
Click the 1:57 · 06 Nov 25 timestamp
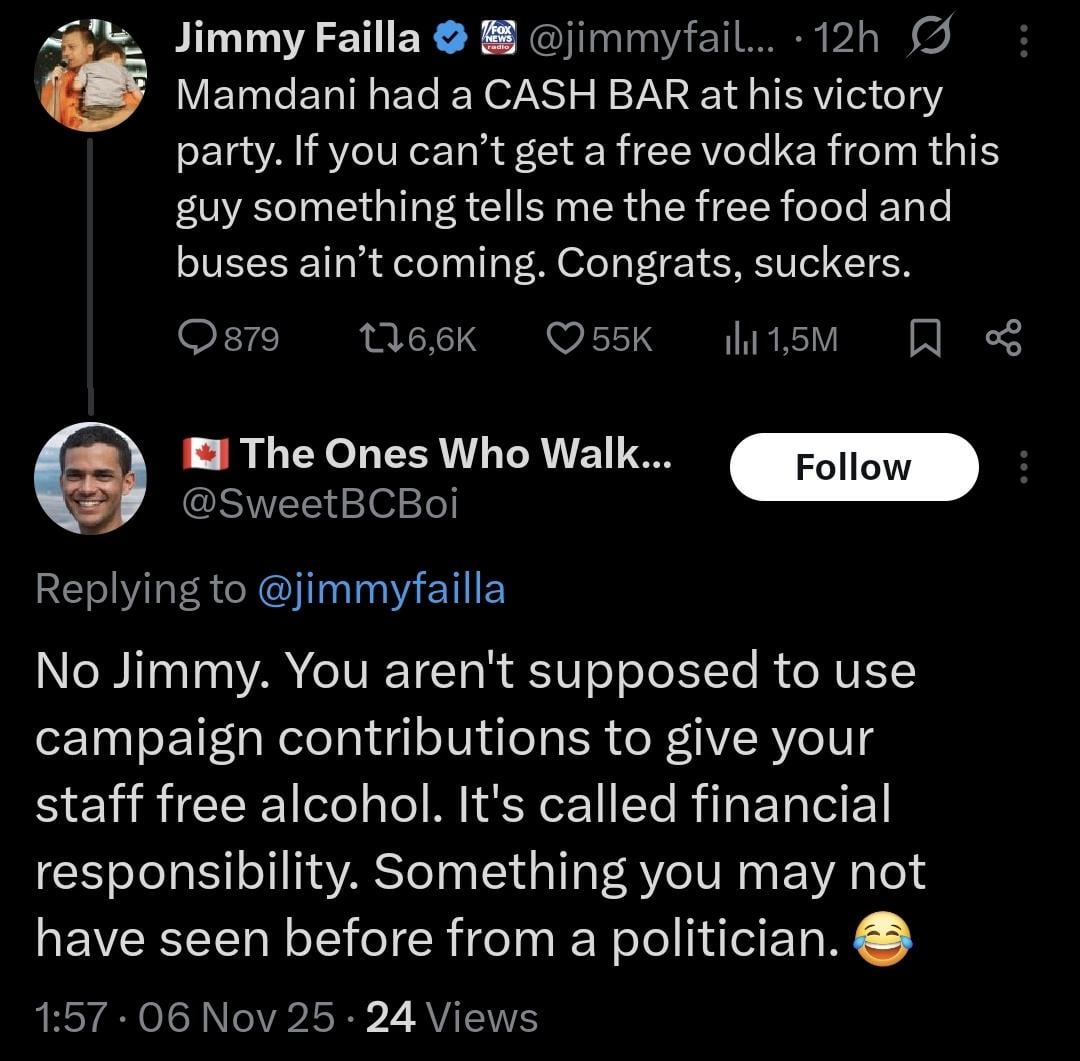(185, 1017)
